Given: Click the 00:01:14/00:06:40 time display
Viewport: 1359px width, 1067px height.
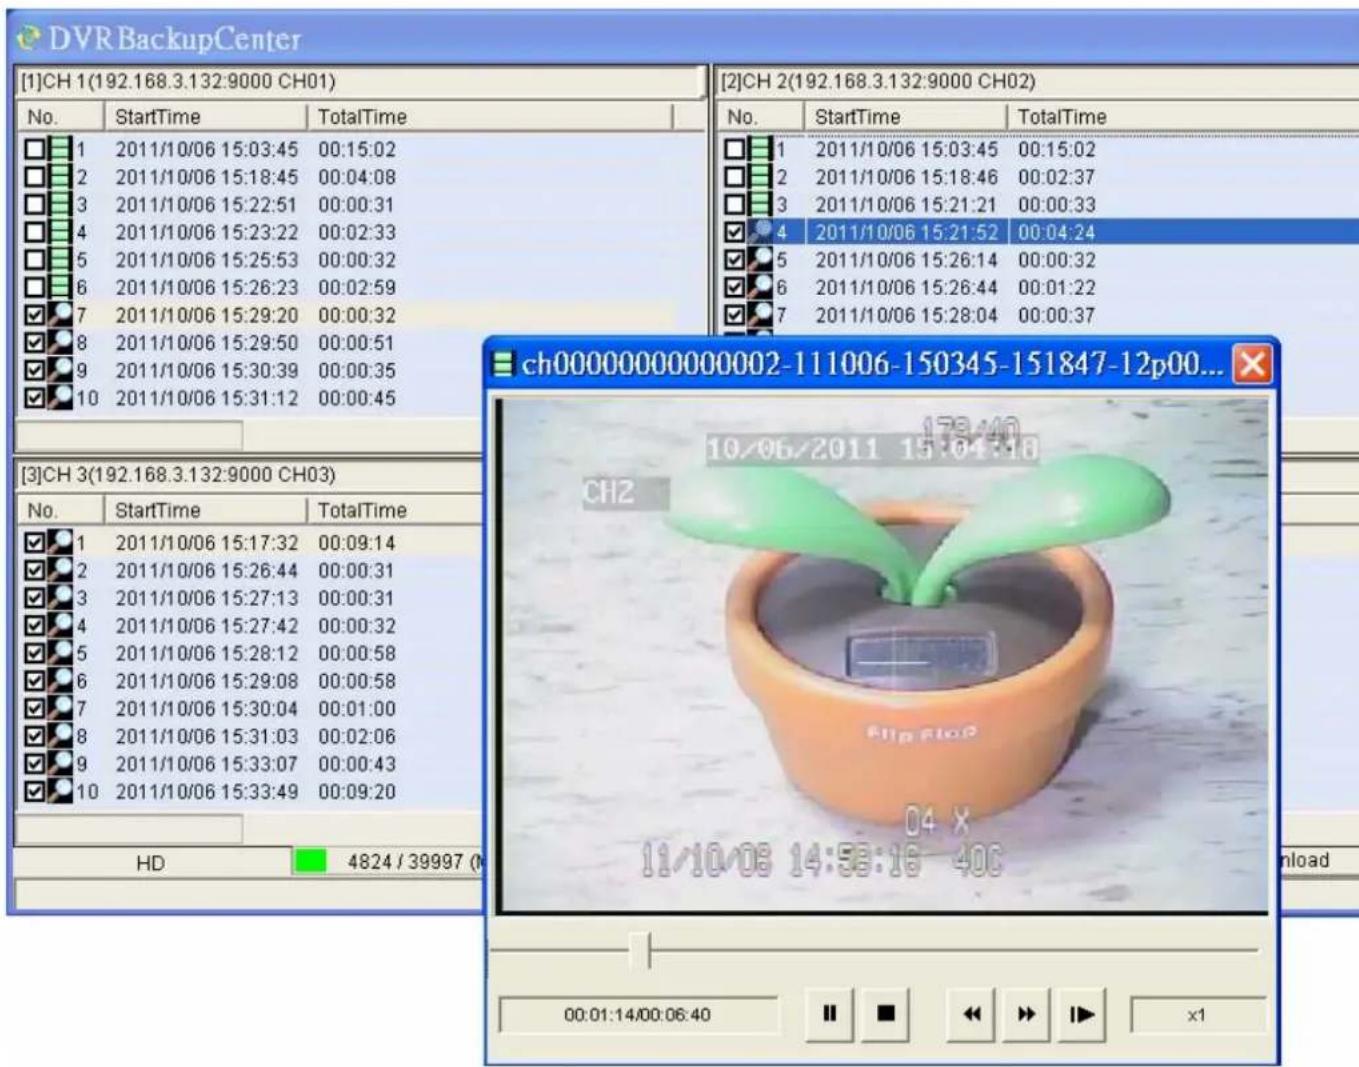Looking at the screenshot, I should click(637, 1015).
